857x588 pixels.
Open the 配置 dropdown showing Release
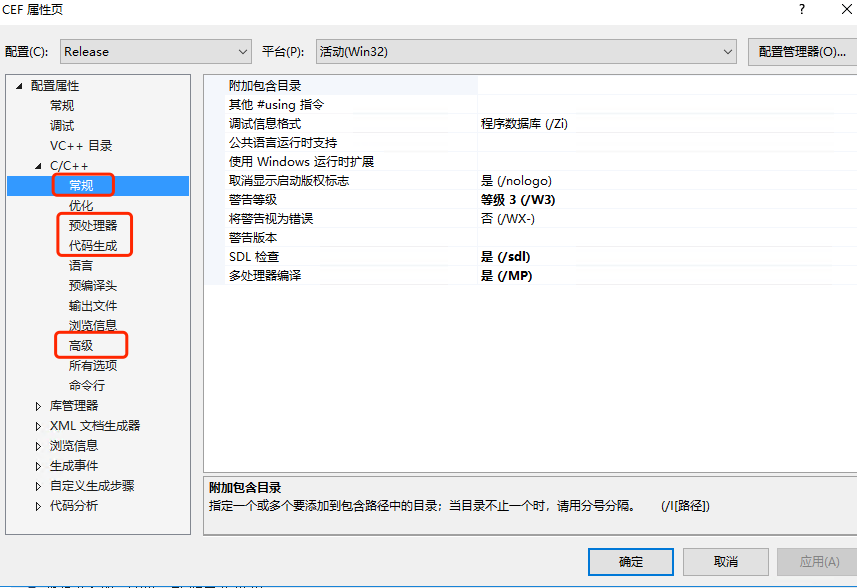[x=155, y=51]
